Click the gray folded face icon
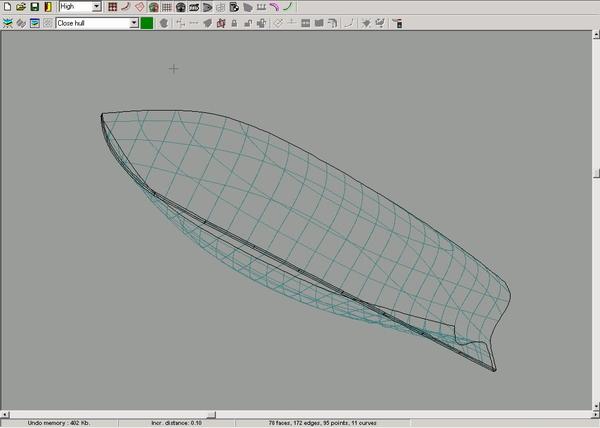 (319, 23)
